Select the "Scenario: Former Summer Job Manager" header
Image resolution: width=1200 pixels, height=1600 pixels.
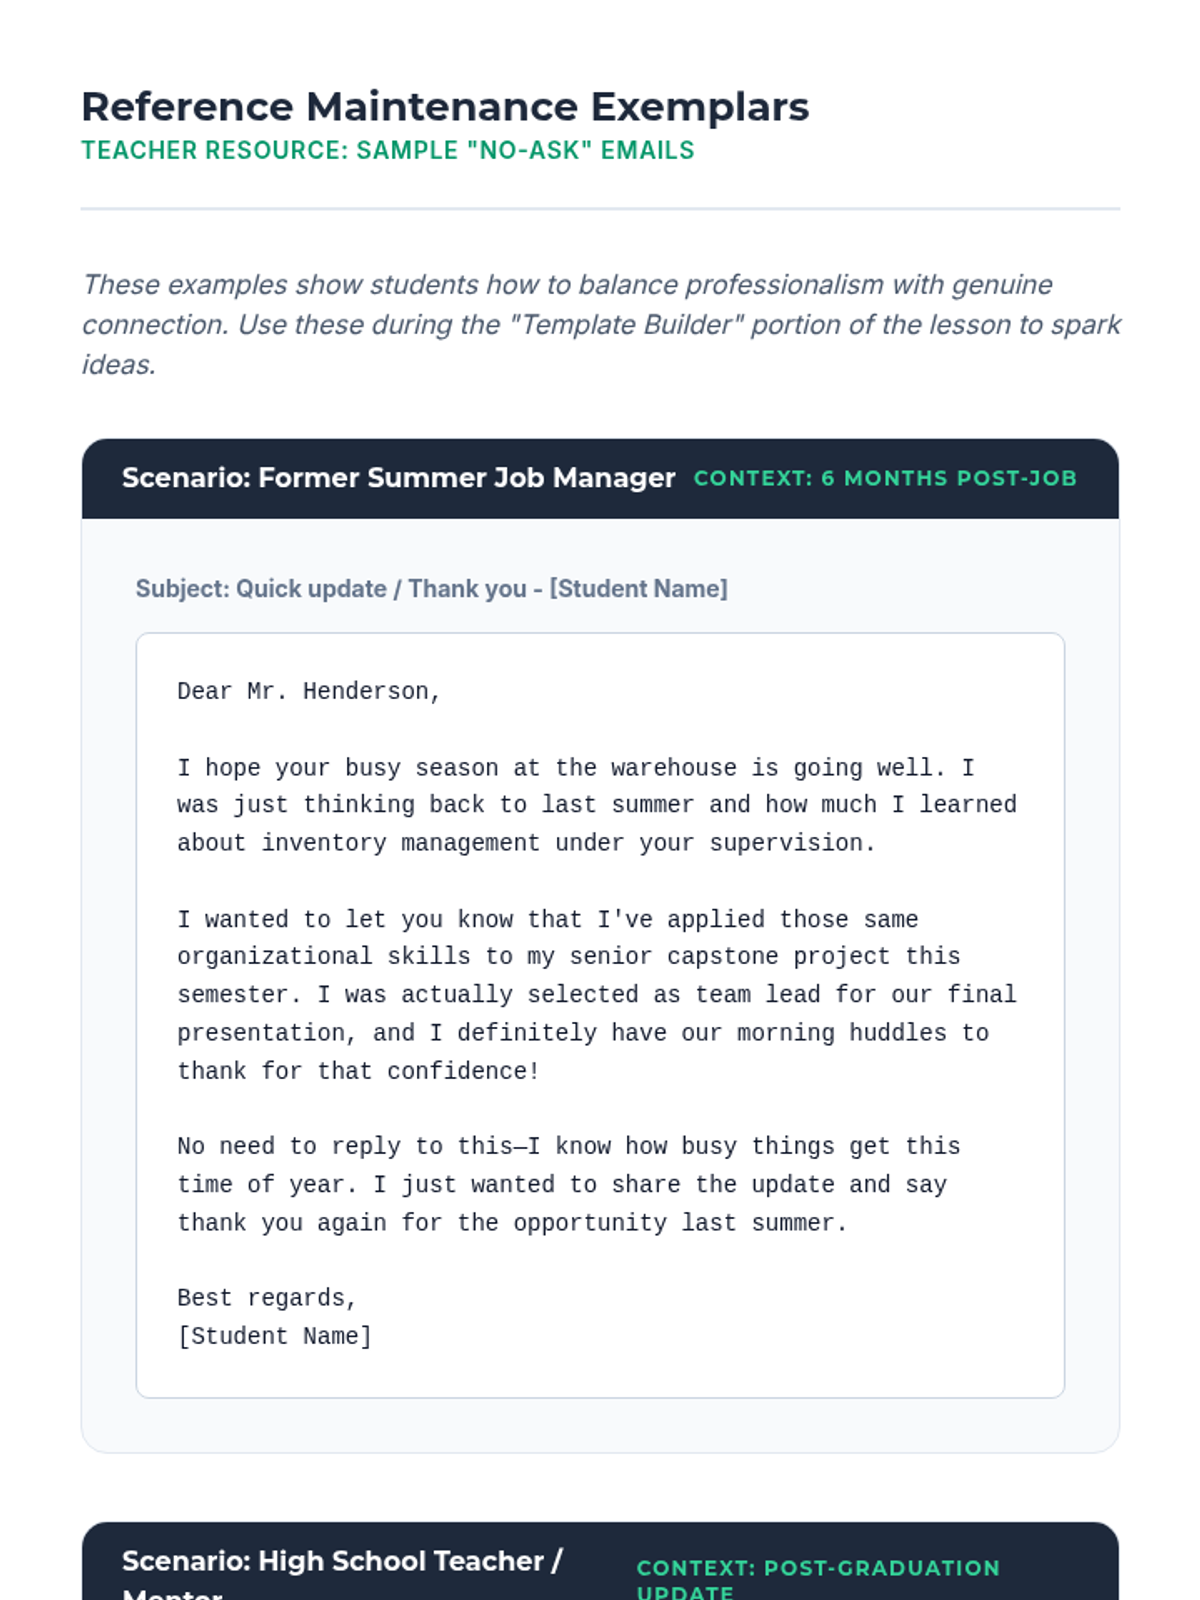click(x=398, y=478)
